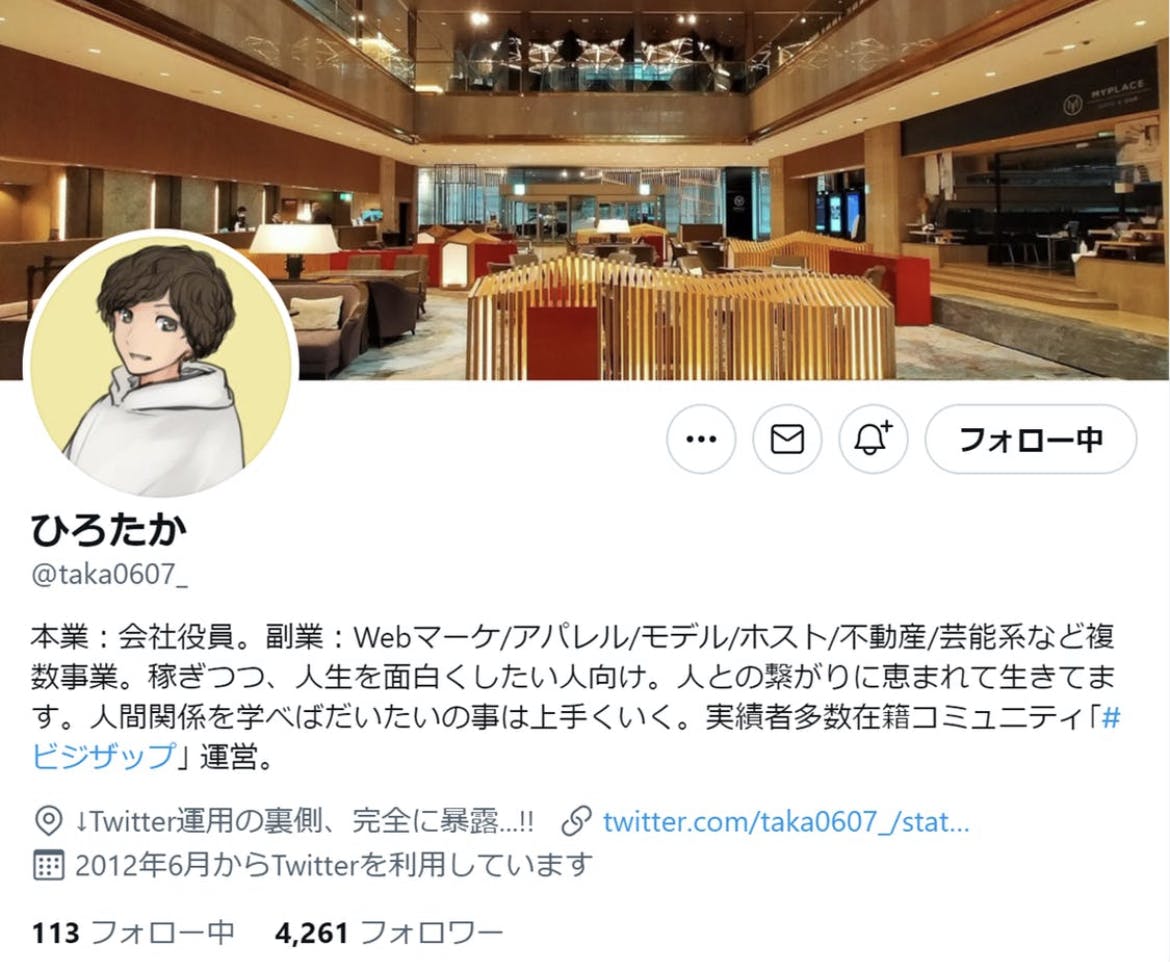This screenshot has width=1170, height=976.
Task: Open the 113 フォロー中 following list
Action: [x=133, y=933]
